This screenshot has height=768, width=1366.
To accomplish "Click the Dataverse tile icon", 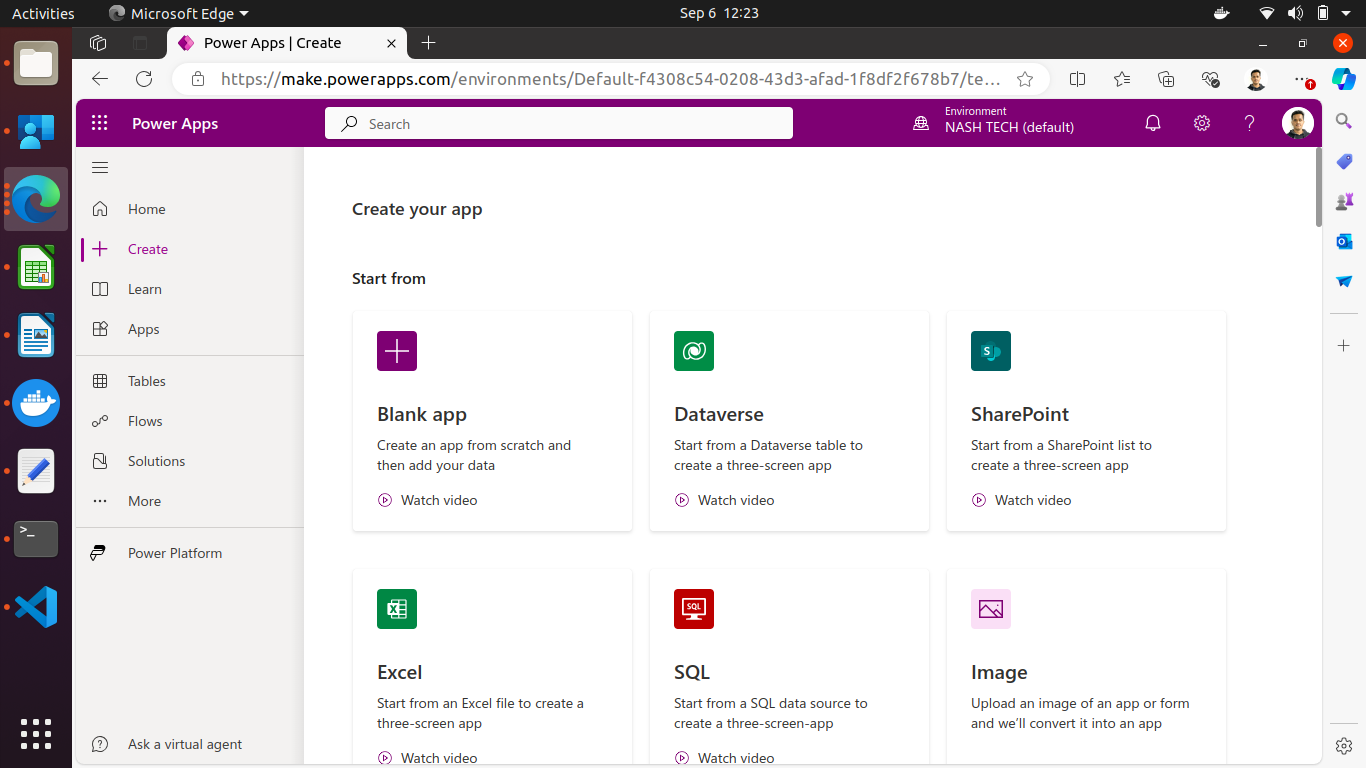I will pos(694,351).
